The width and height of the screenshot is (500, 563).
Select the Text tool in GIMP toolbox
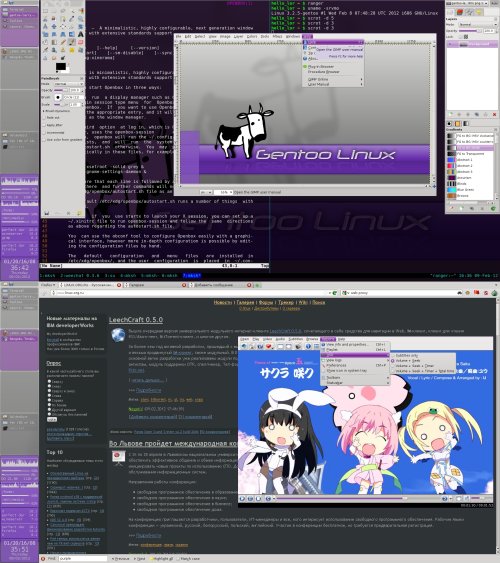pos(81,34)
